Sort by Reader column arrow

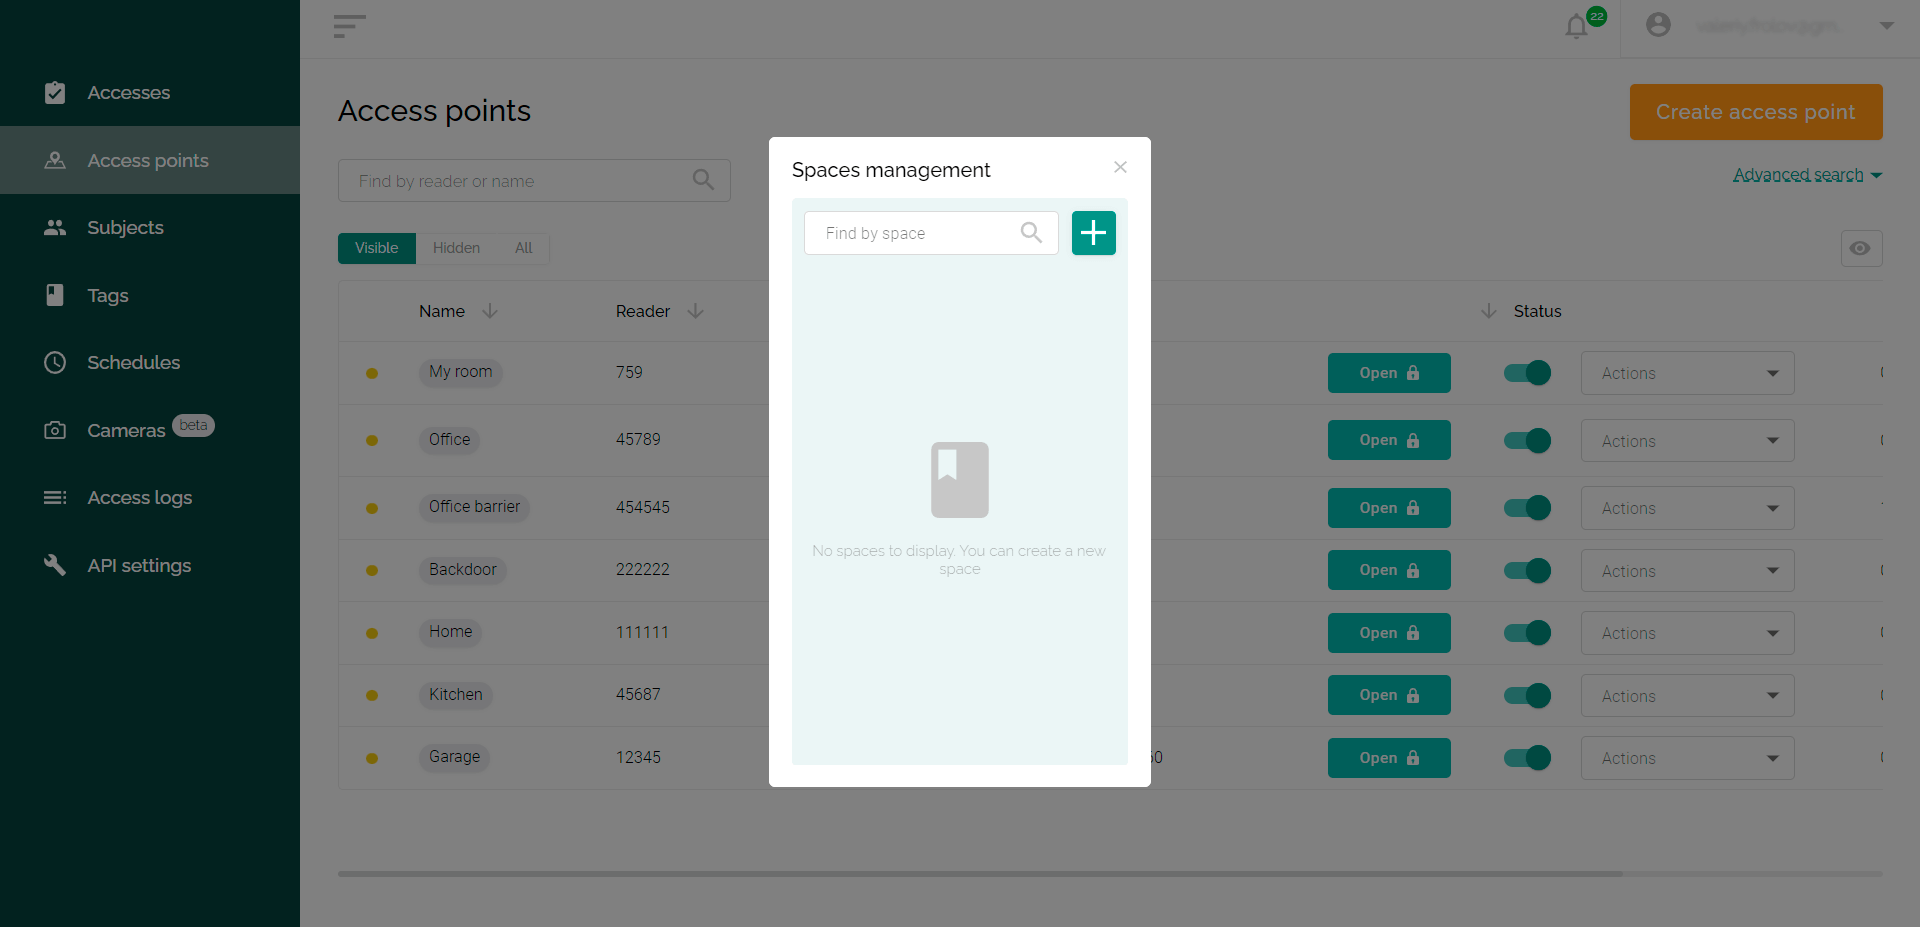(x=696, y=311)
